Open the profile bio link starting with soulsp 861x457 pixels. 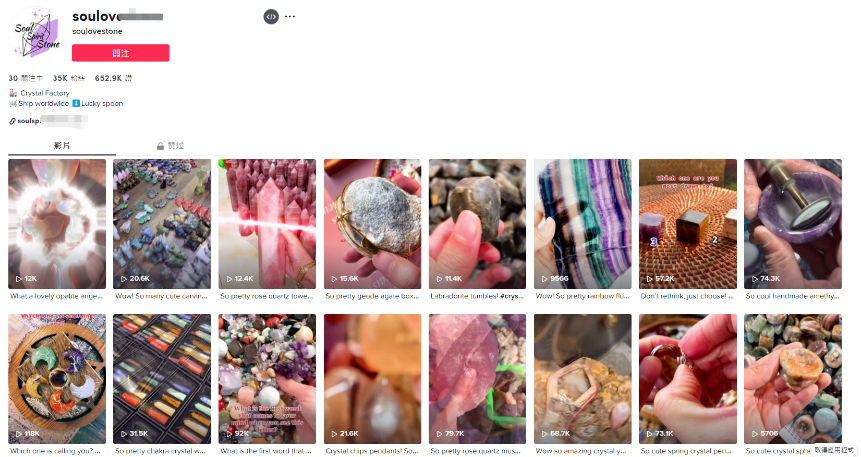tap(48, 121)
